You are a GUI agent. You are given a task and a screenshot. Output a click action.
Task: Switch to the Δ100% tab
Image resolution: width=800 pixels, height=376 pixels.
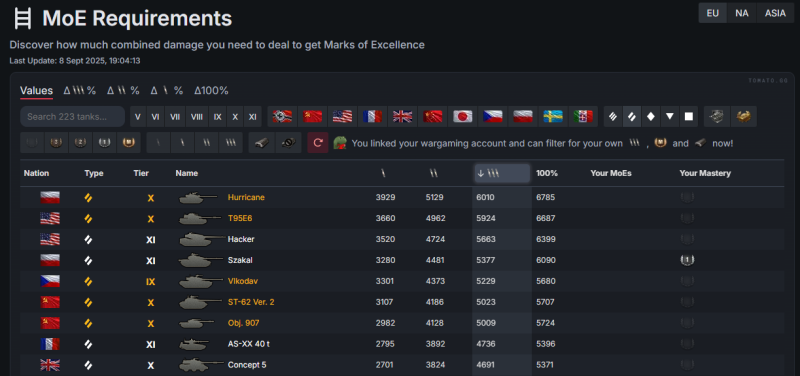pyautogui.click(x=211, y=91)
